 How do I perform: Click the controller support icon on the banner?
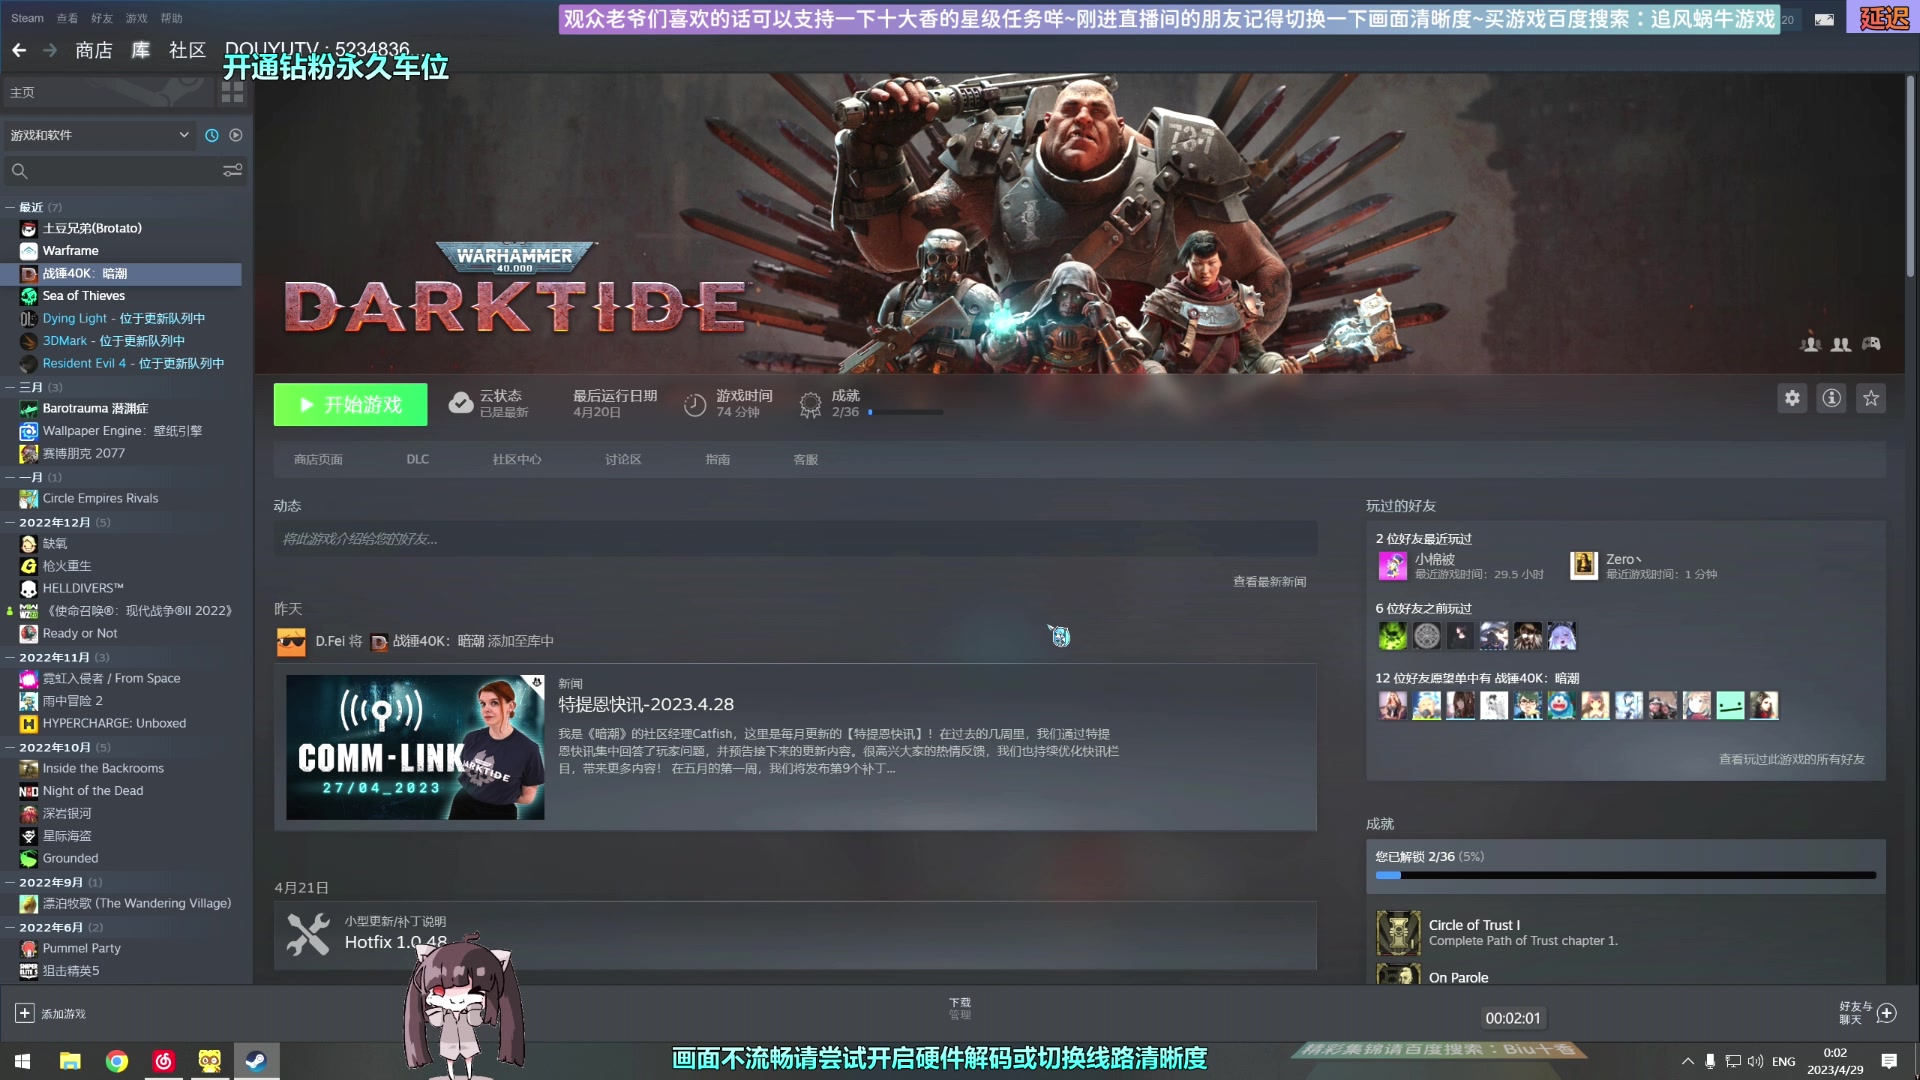pyautogui.click(x=1869, y=343)
